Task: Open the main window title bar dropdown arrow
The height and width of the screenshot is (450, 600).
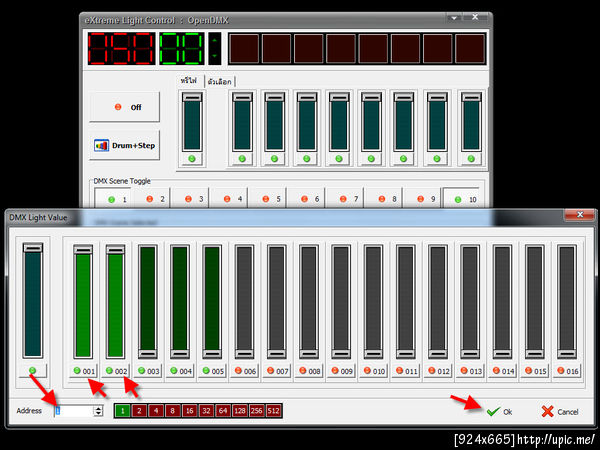Action: pos(454,18)
